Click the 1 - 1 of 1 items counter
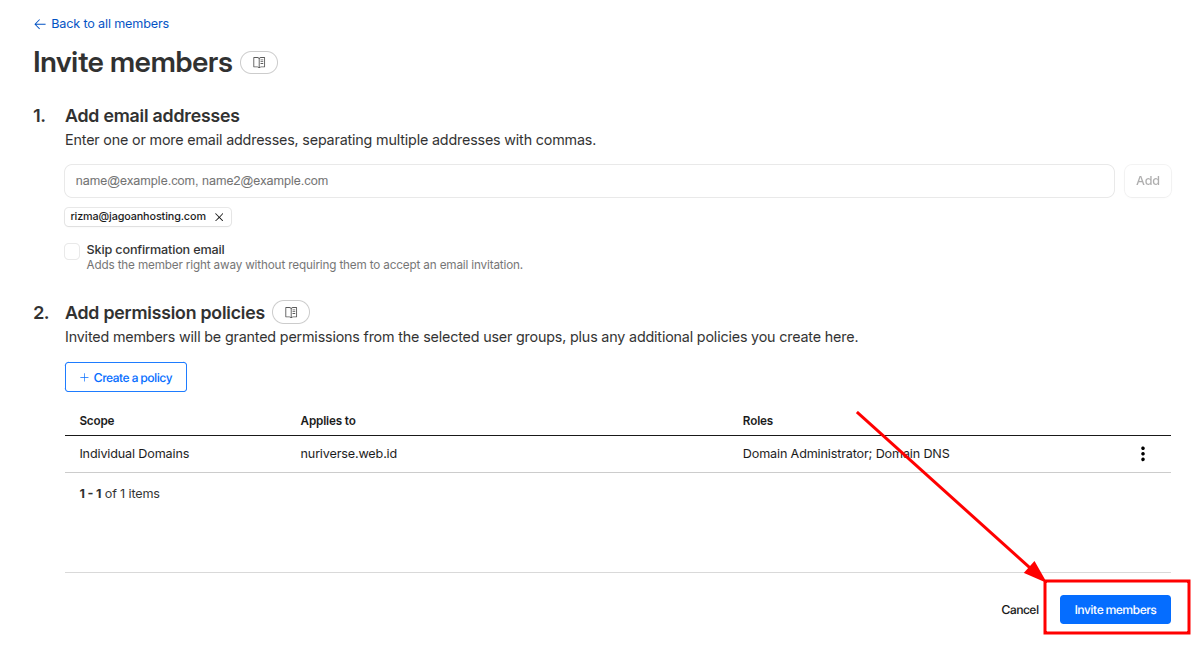Viewport: 1204px width, 650px height. pos(119,494)
